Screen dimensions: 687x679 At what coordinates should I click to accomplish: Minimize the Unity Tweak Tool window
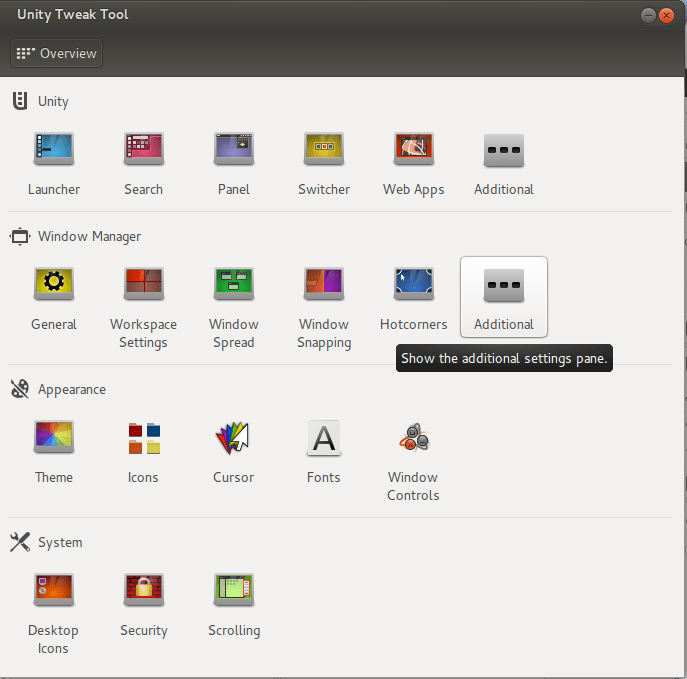tap(648, 15)
